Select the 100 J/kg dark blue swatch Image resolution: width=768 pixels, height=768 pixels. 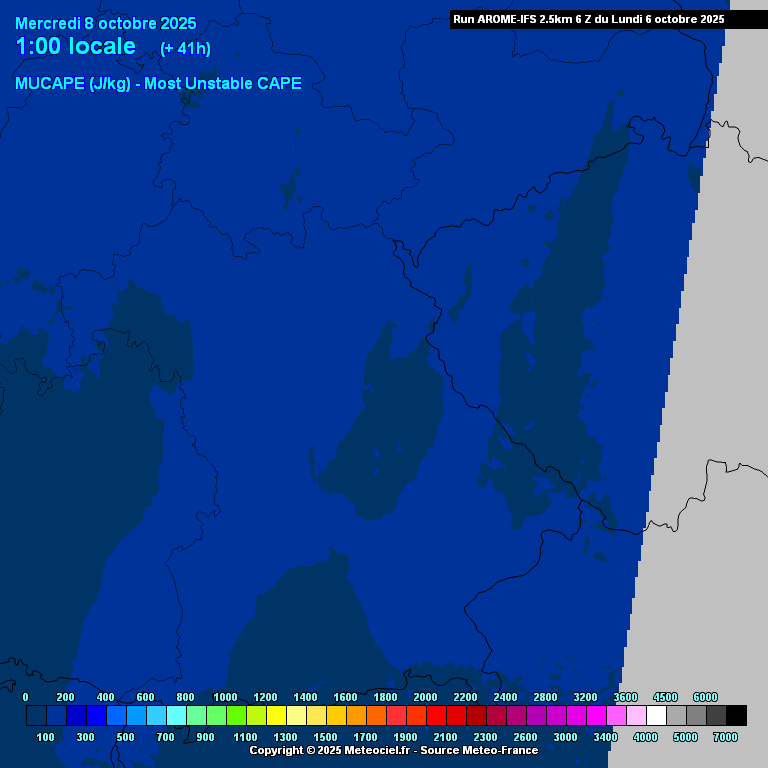point(56,715)
